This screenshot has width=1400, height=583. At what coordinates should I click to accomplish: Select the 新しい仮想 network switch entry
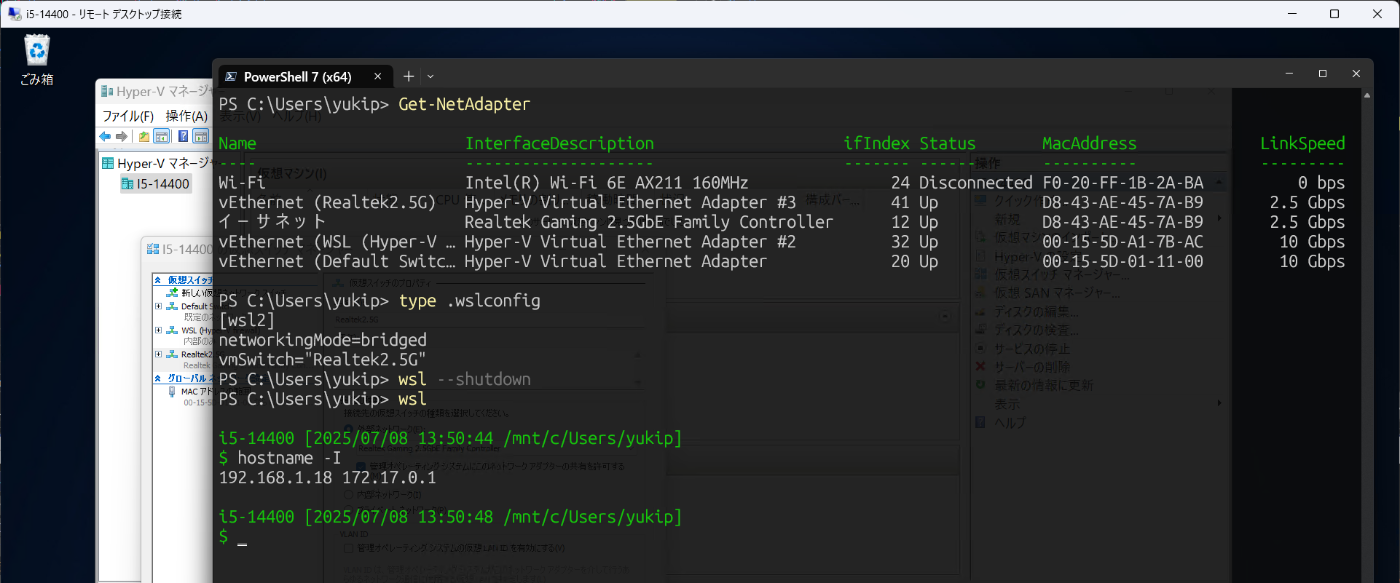[x=189, y=292]
